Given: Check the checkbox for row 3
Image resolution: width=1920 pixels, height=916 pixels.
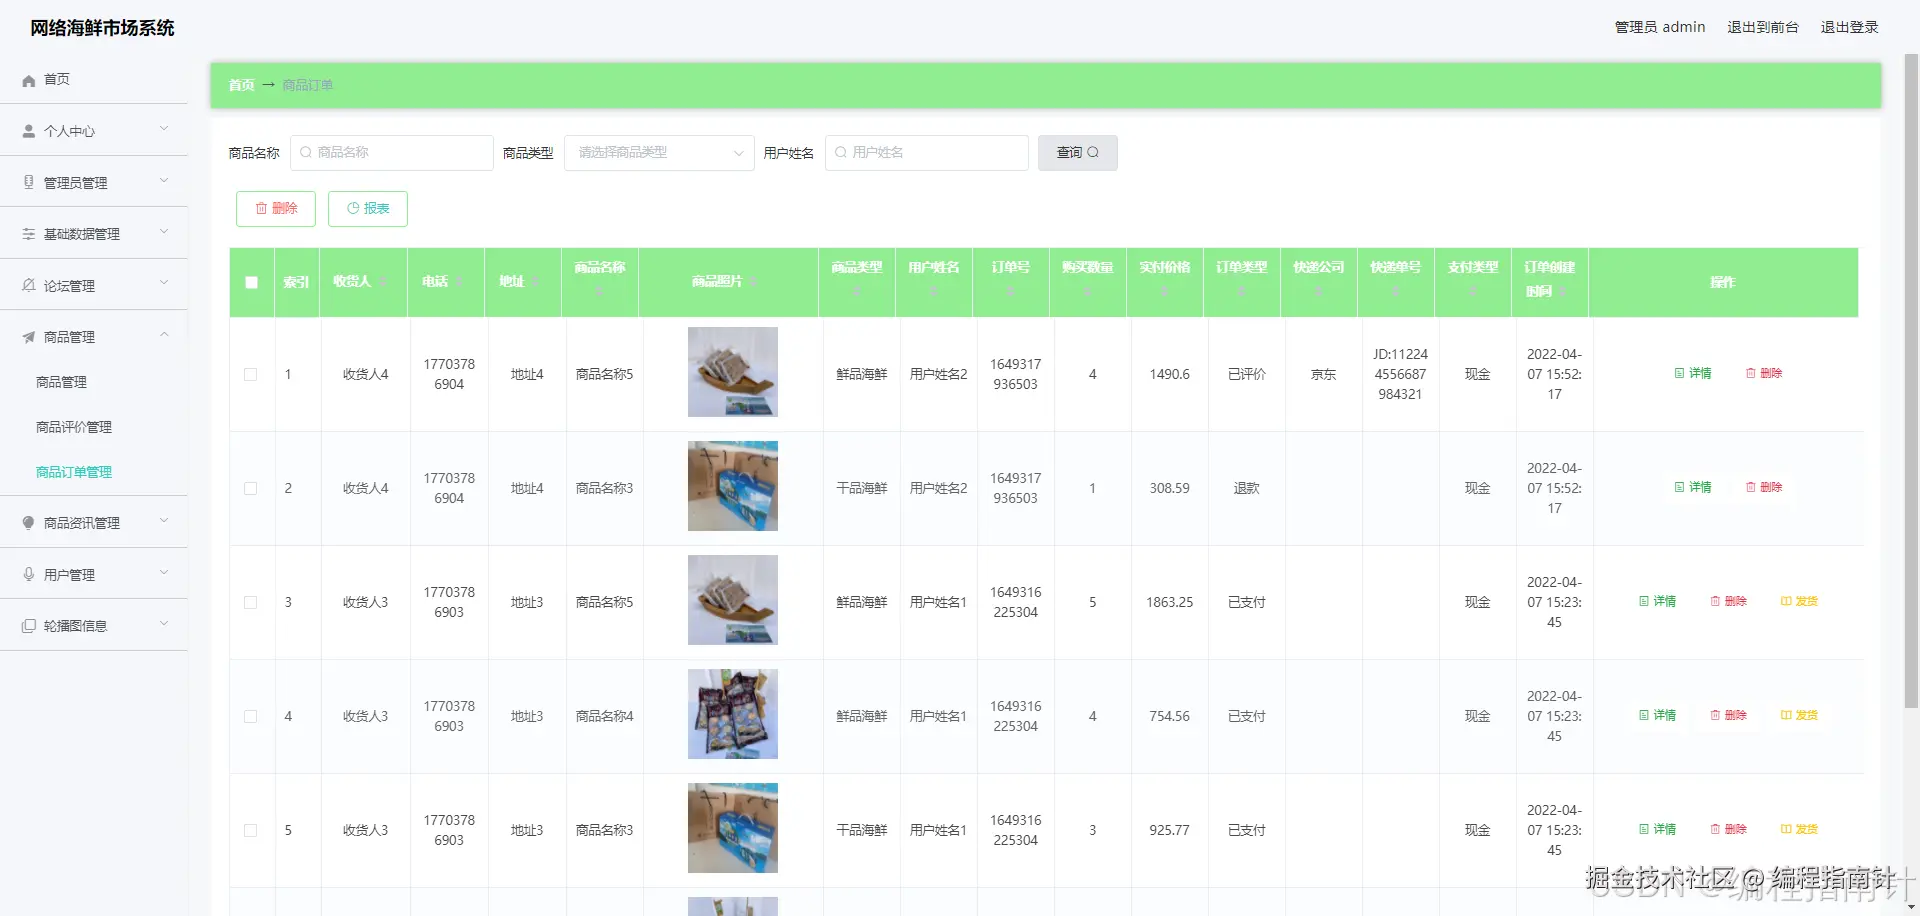Looking at the screenshot, I should point(251,602).
